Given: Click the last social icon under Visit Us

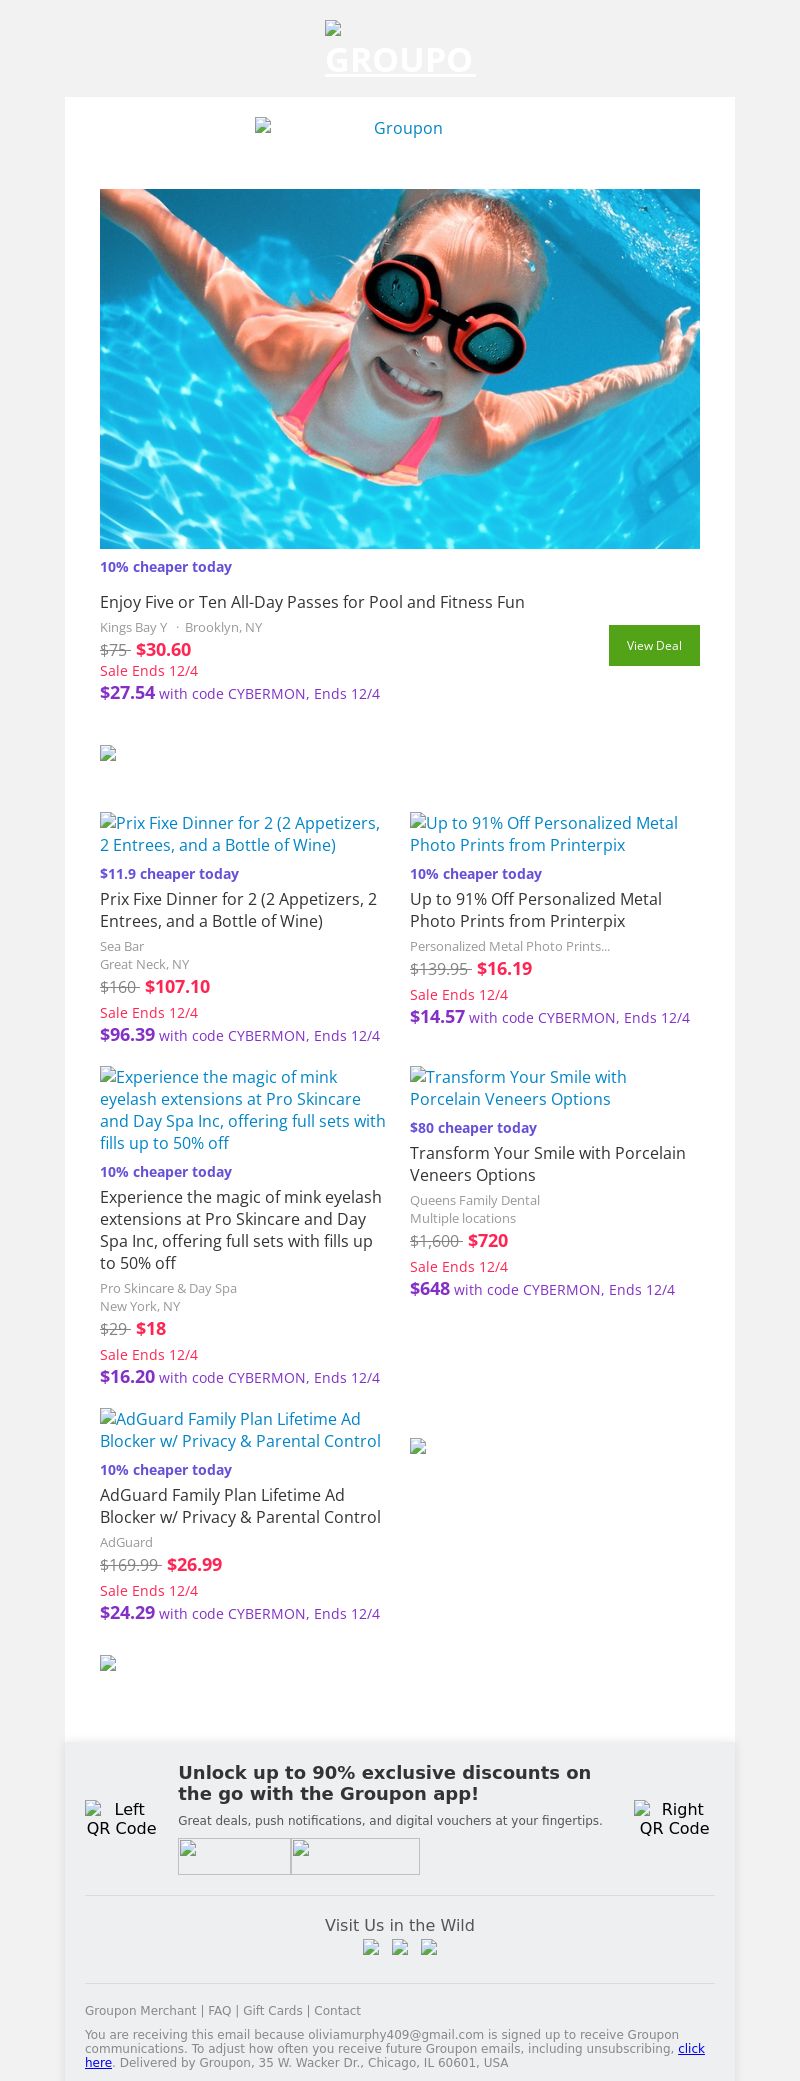Looking at the screenshot, I should (429, 1947).
